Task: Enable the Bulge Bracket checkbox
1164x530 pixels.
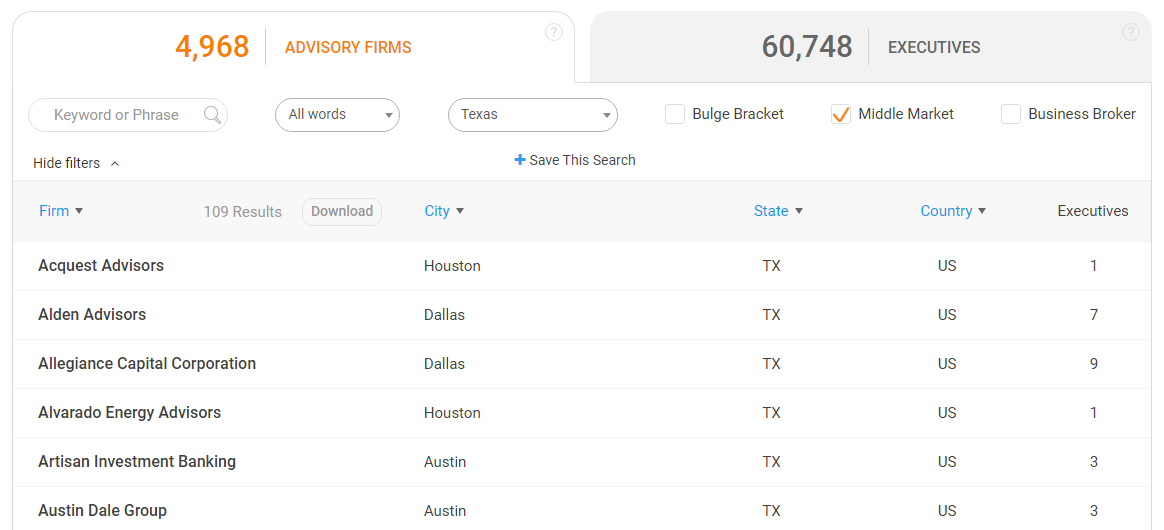Action: point(675,114)
